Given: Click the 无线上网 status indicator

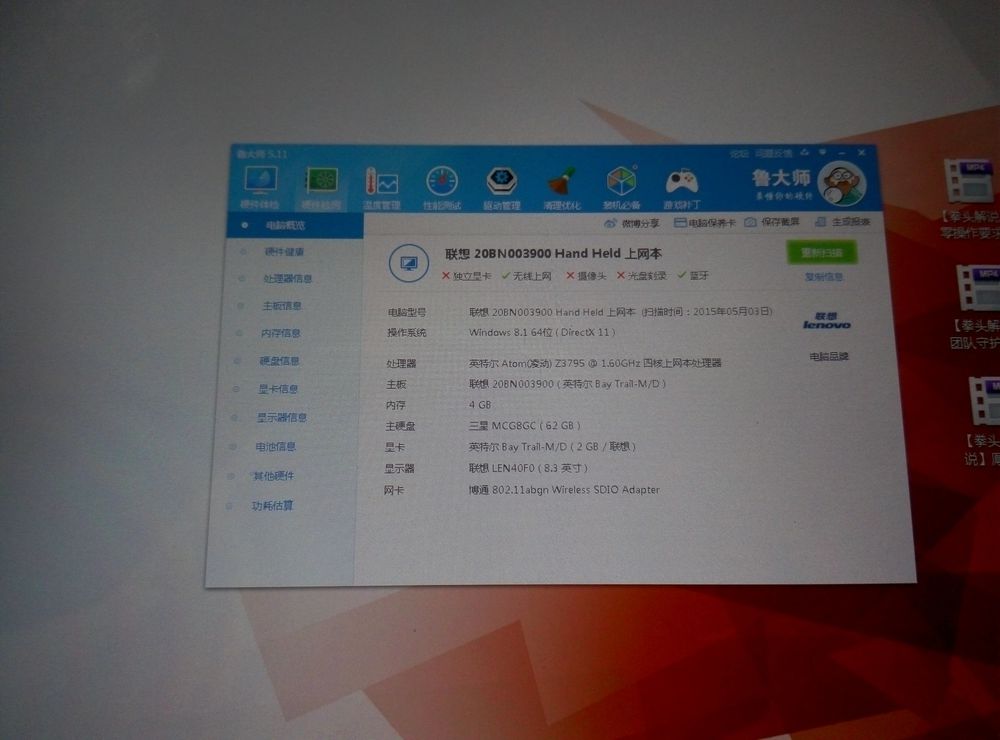Looking at the screenshot, I should (526, 276).
